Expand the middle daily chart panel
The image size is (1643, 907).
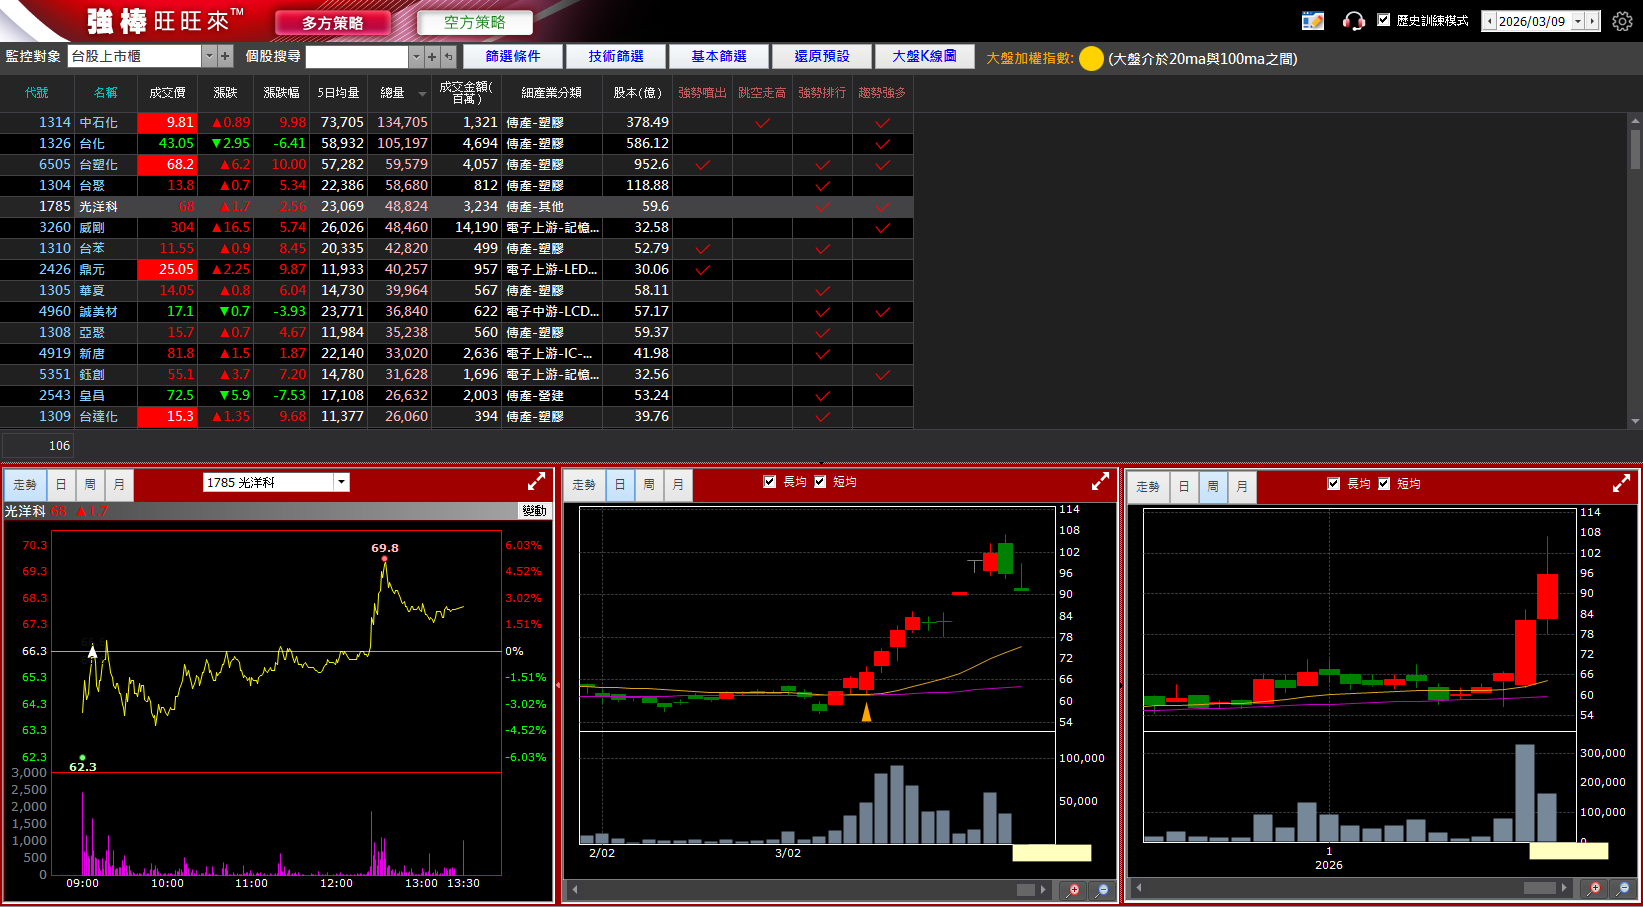(1100, 482)
